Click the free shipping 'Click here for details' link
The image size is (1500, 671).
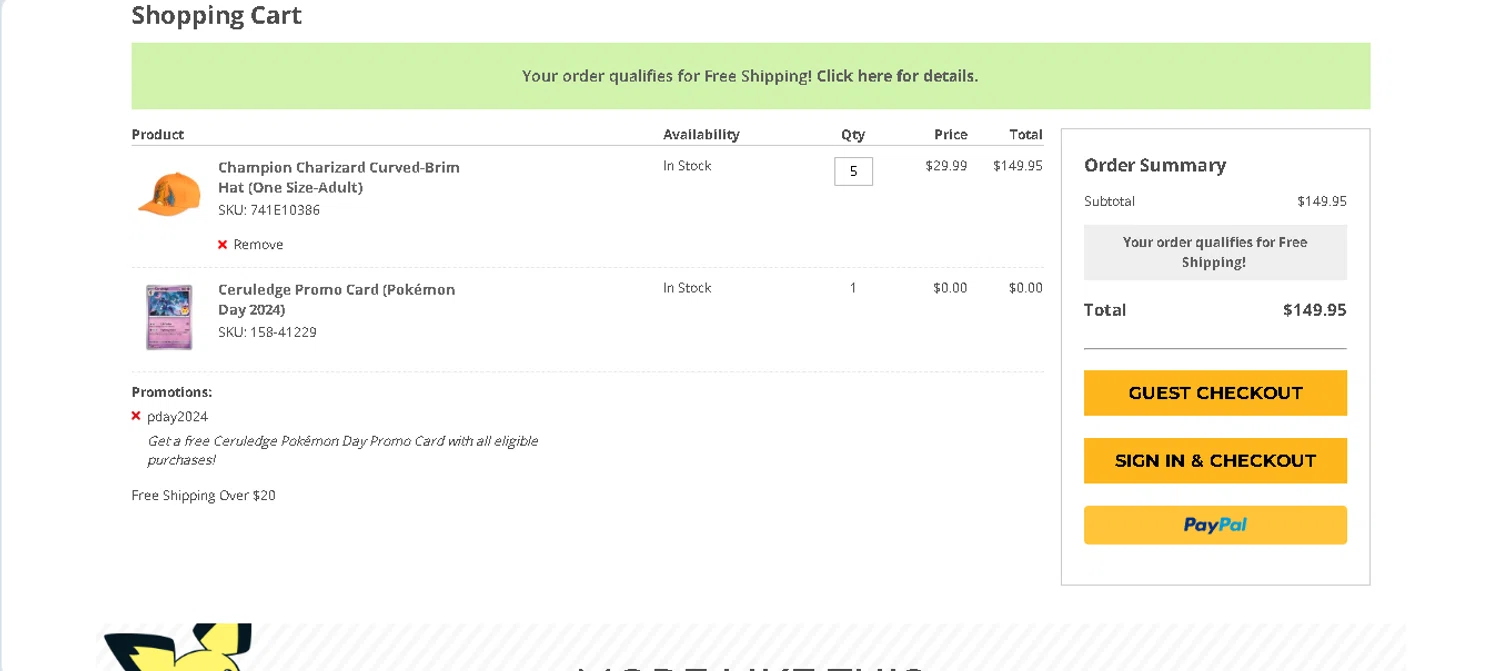tap(897, 76)
